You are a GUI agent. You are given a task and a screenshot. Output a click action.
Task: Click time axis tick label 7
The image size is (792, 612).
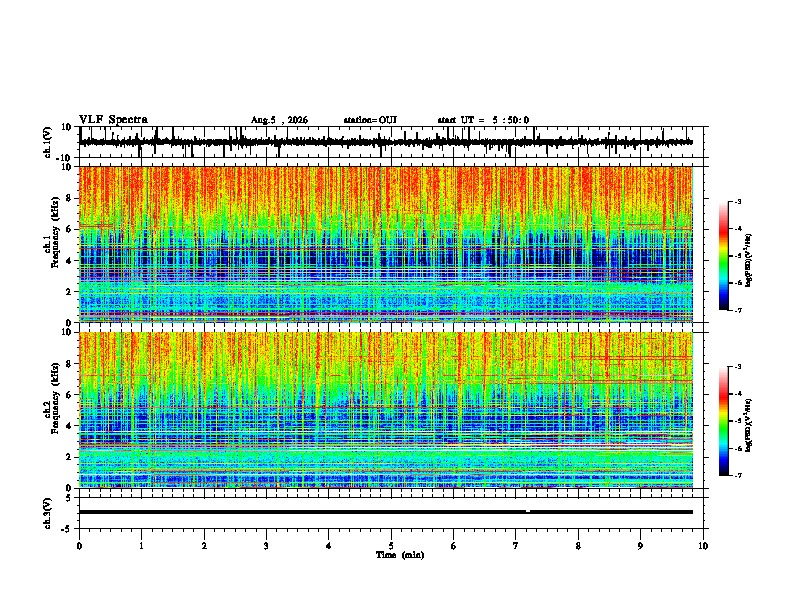pyautogui.click(x=516, y=546)
